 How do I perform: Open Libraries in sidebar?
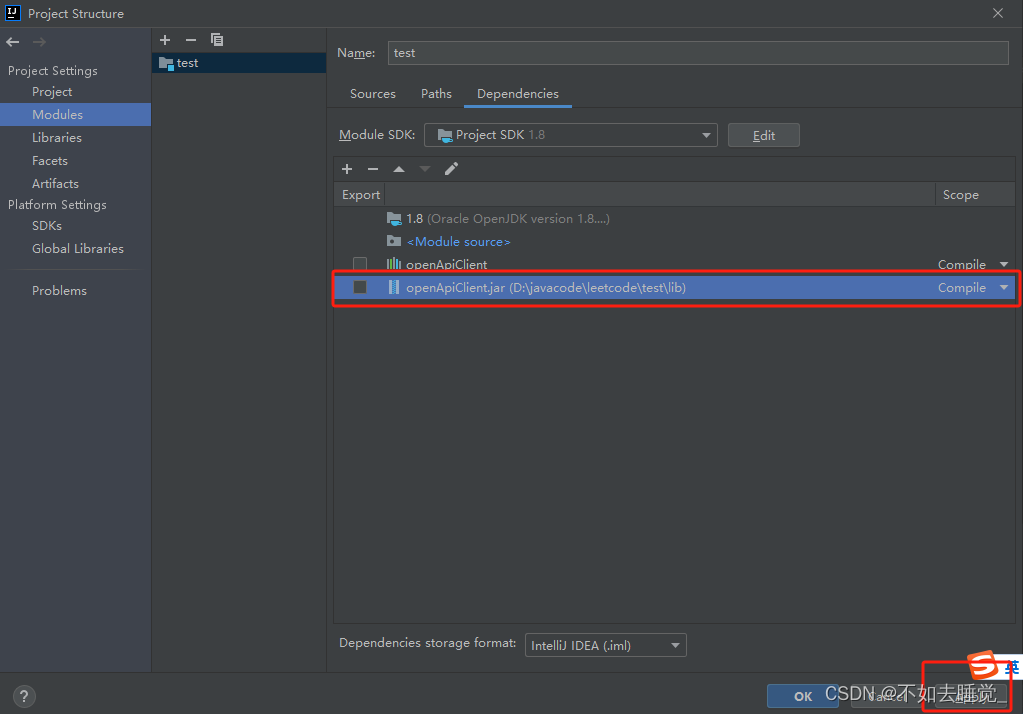click(57, 138)
